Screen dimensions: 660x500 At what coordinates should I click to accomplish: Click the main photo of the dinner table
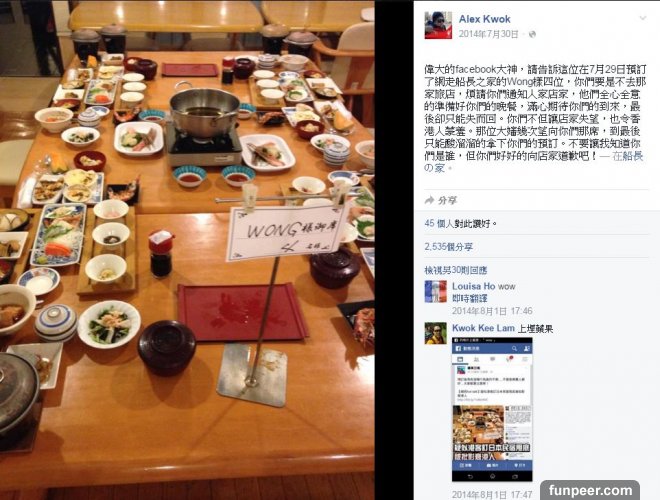(x=187, y=250)
